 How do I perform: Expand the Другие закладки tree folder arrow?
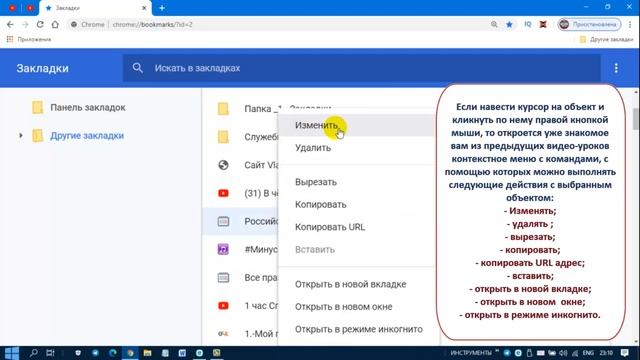coord(21,136)
